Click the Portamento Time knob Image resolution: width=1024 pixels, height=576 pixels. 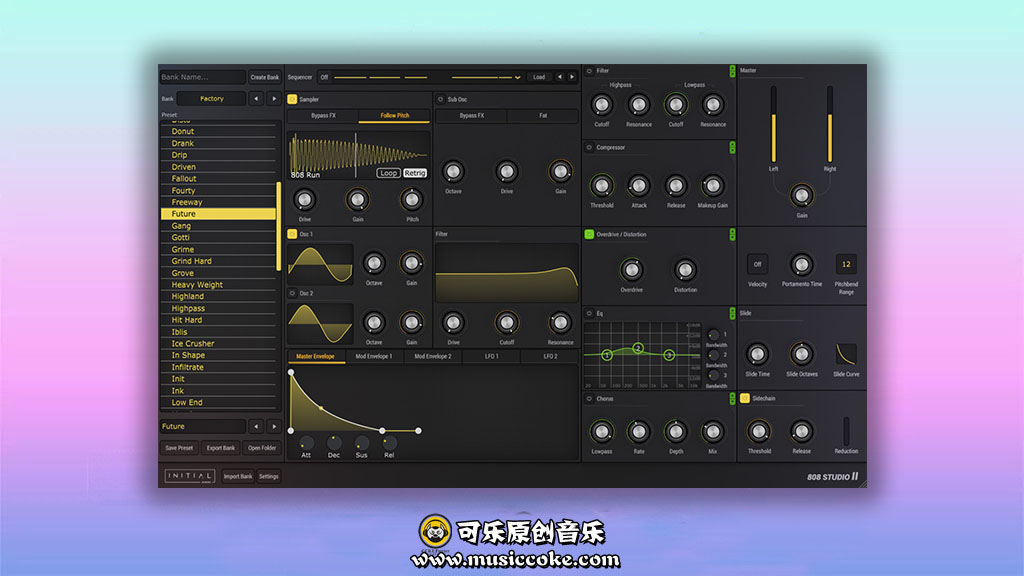tap(801, 264)
